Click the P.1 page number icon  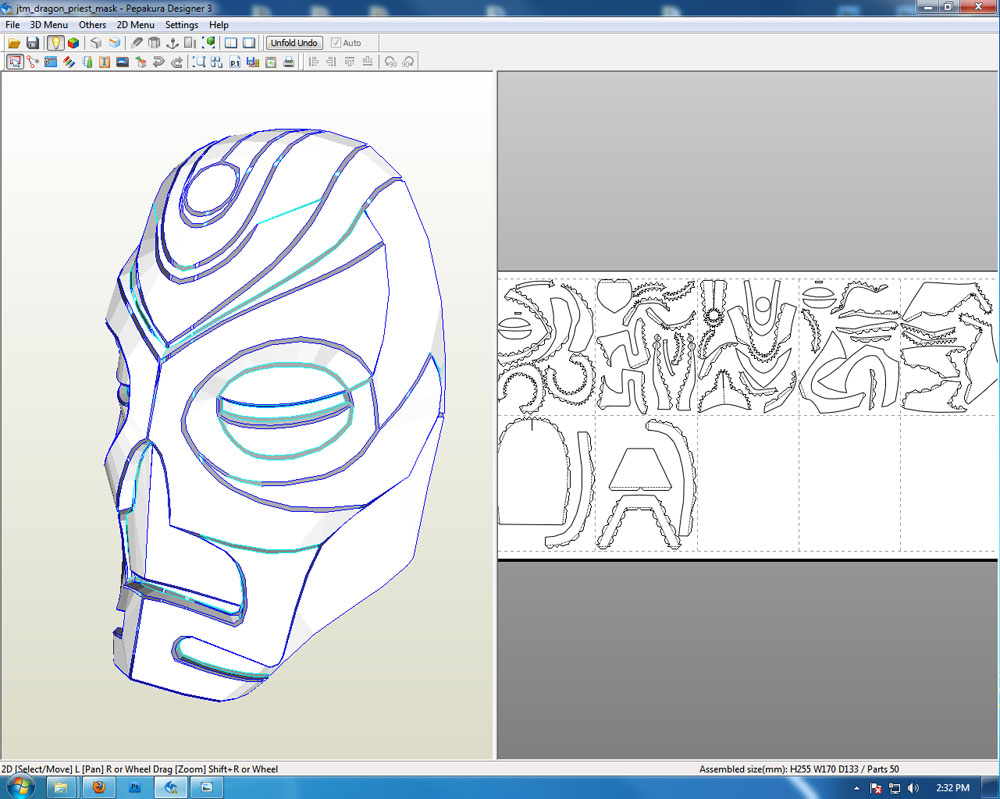(235, 62)
